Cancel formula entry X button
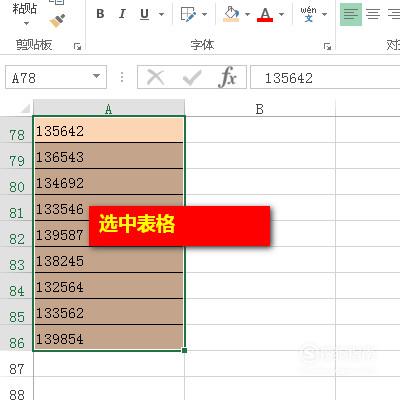The width and height of the screenshot is (400, 400). coord(156,77)
